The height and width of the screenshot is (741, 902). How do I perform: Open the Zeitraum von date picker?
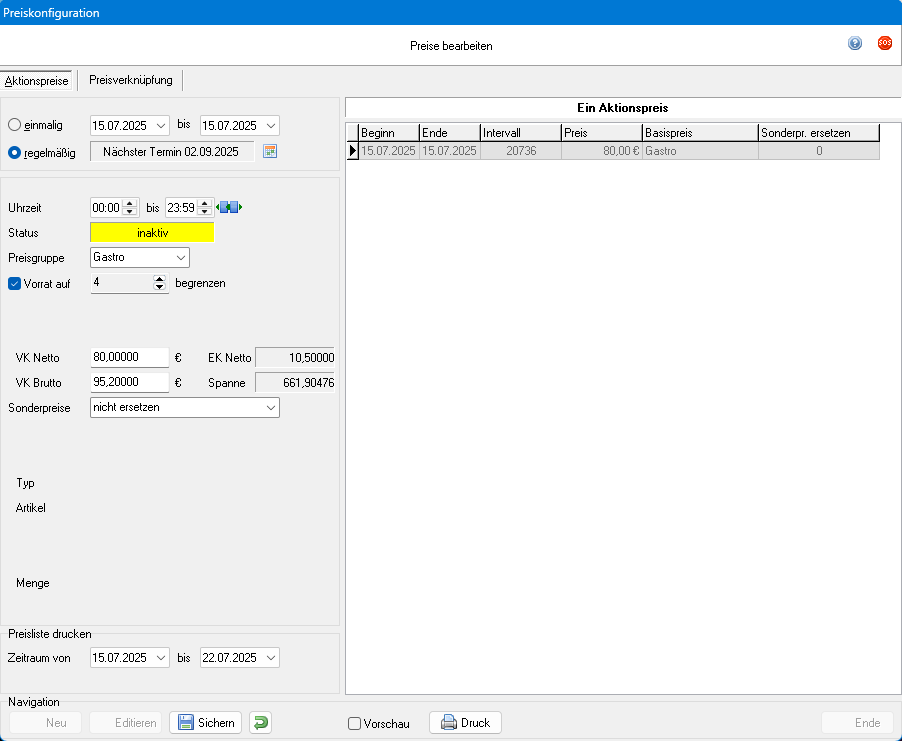pyautogui.click(x=162, y=658)
